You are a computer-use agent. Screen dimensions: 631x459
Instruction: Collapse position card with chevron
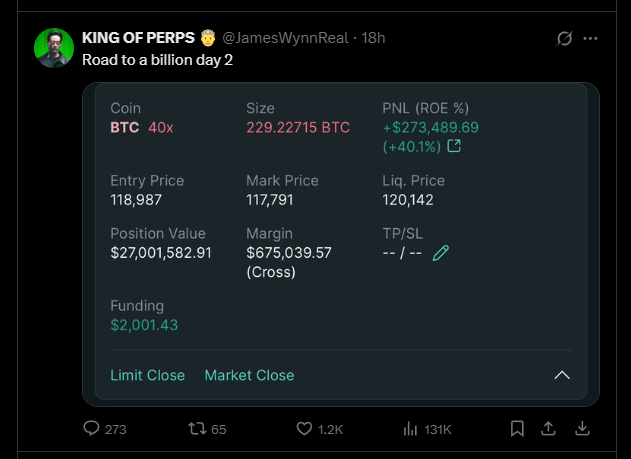[x=562, y=375]
